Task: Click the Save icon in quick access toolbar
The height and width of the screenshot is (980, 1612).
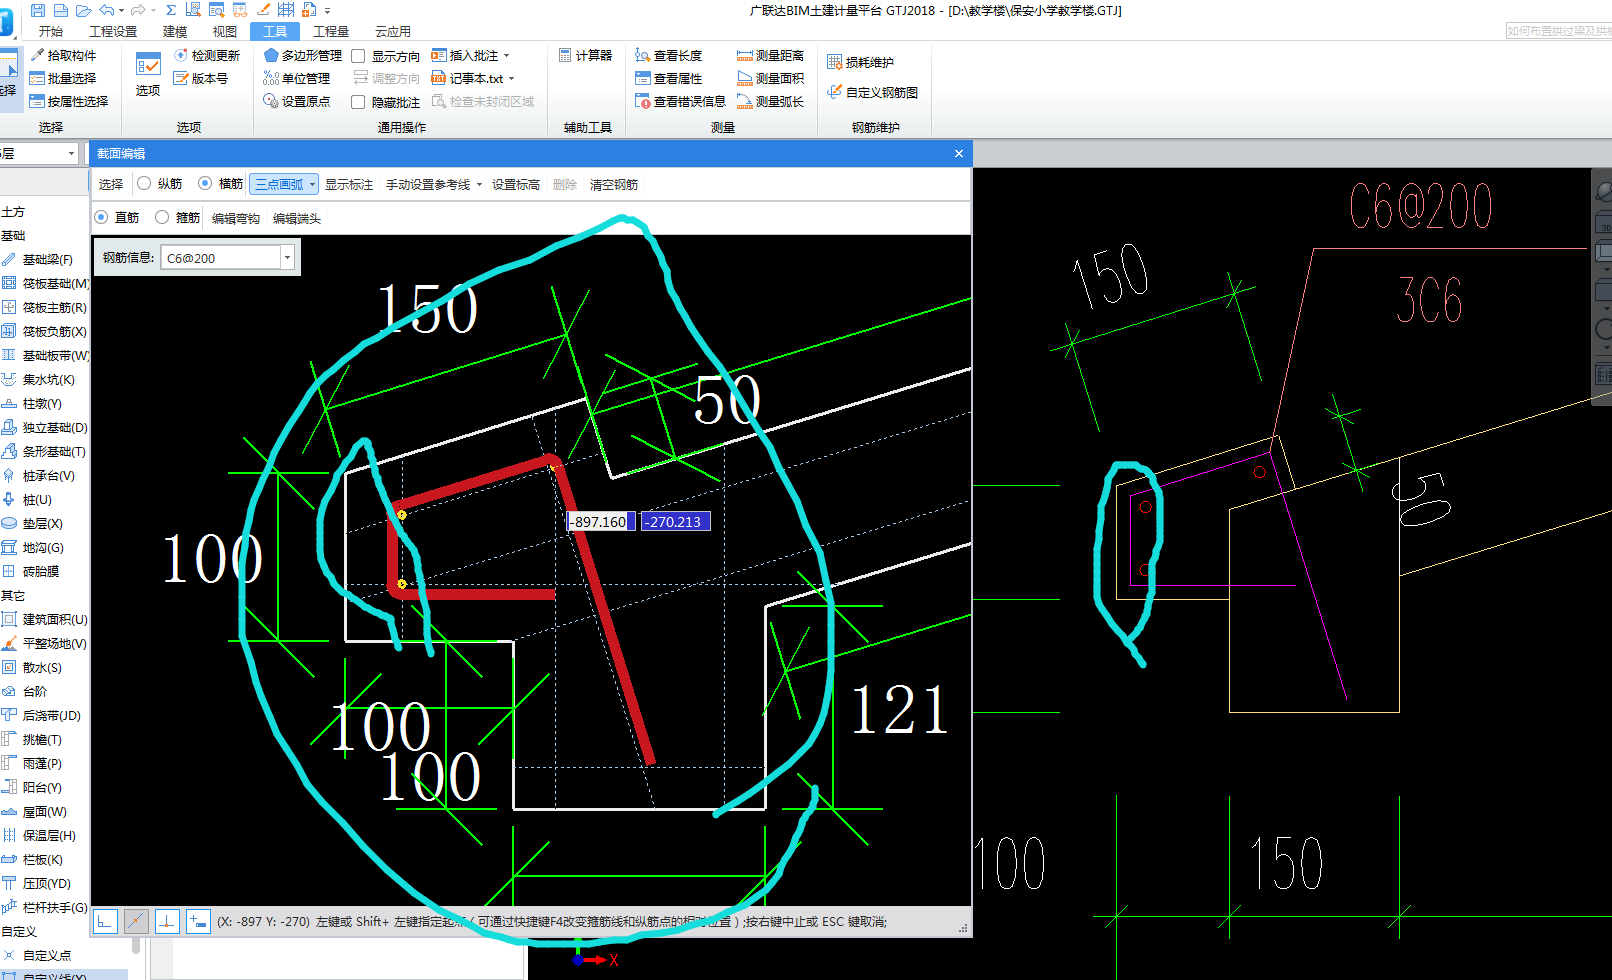Action: click(x=38, y=10)
